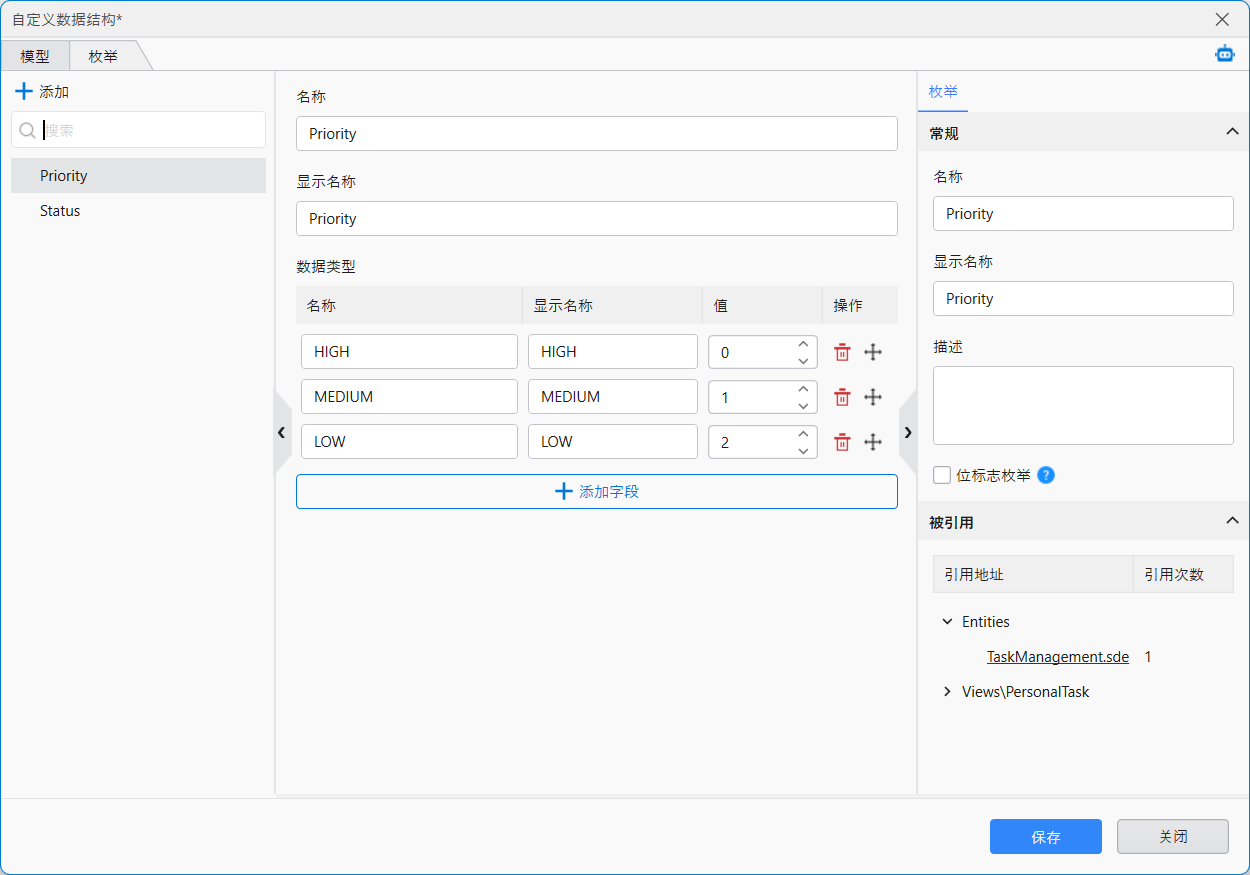Expand the Views\PersonalTask tree node
The width and height of the screenshot is (1250, 875).
(x=947, y=692)
